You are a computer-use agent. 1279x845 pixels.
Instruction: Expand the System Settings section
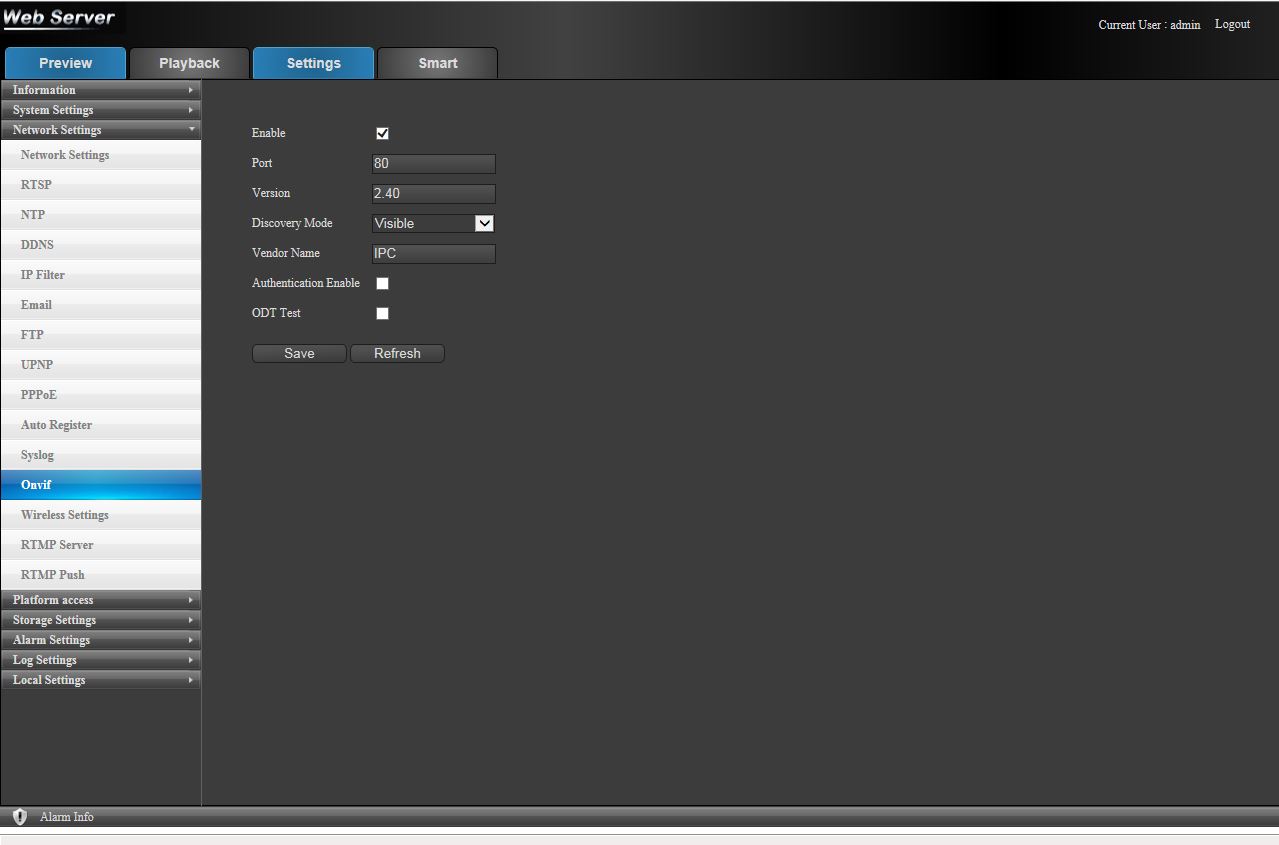100,110
